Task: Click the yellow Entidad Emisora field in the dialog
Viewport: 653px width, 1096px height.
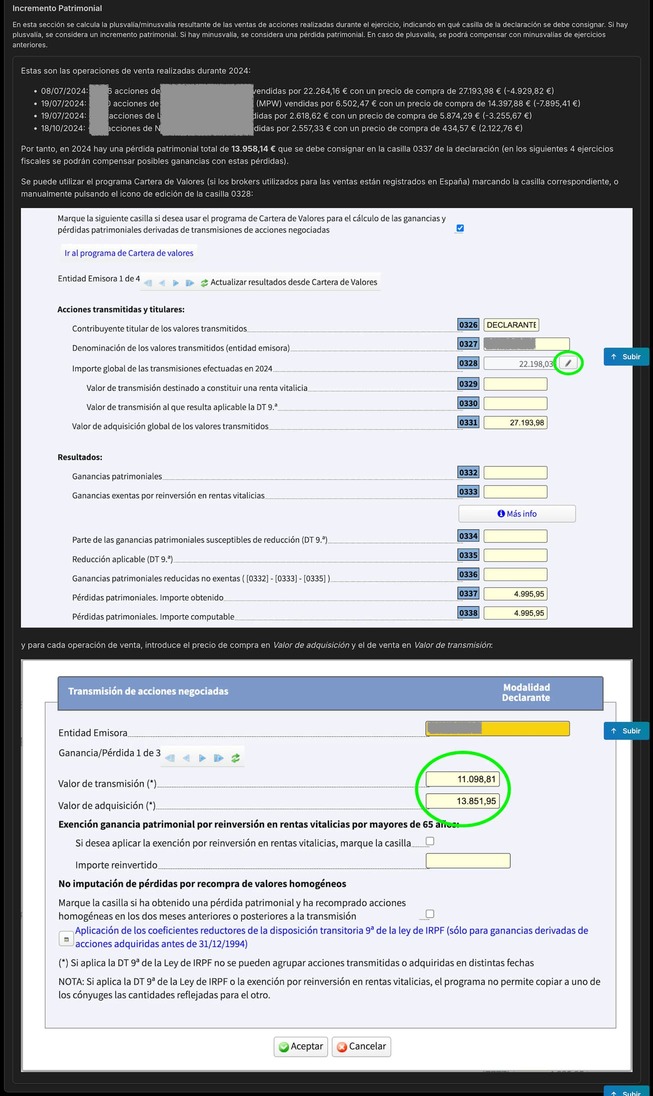Action: click(x=497, y=728)
